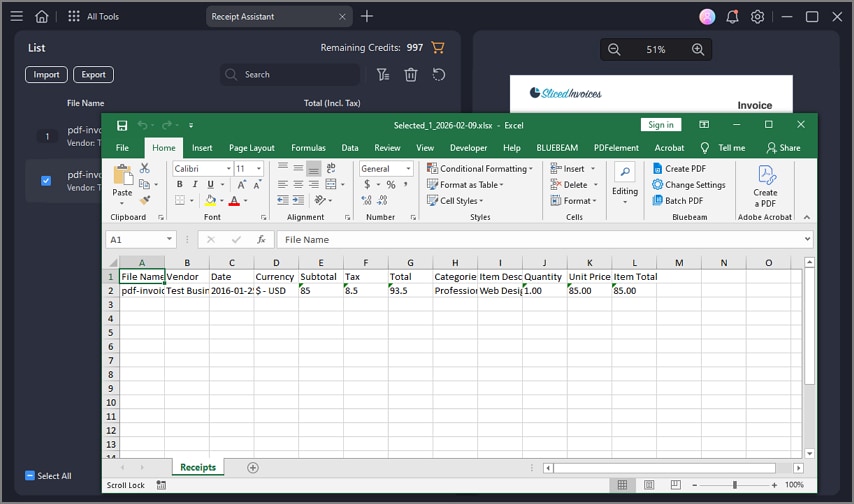Open the font name dropdown Calibri
This screenshot has height=504, width=854.
click(229, 169)
